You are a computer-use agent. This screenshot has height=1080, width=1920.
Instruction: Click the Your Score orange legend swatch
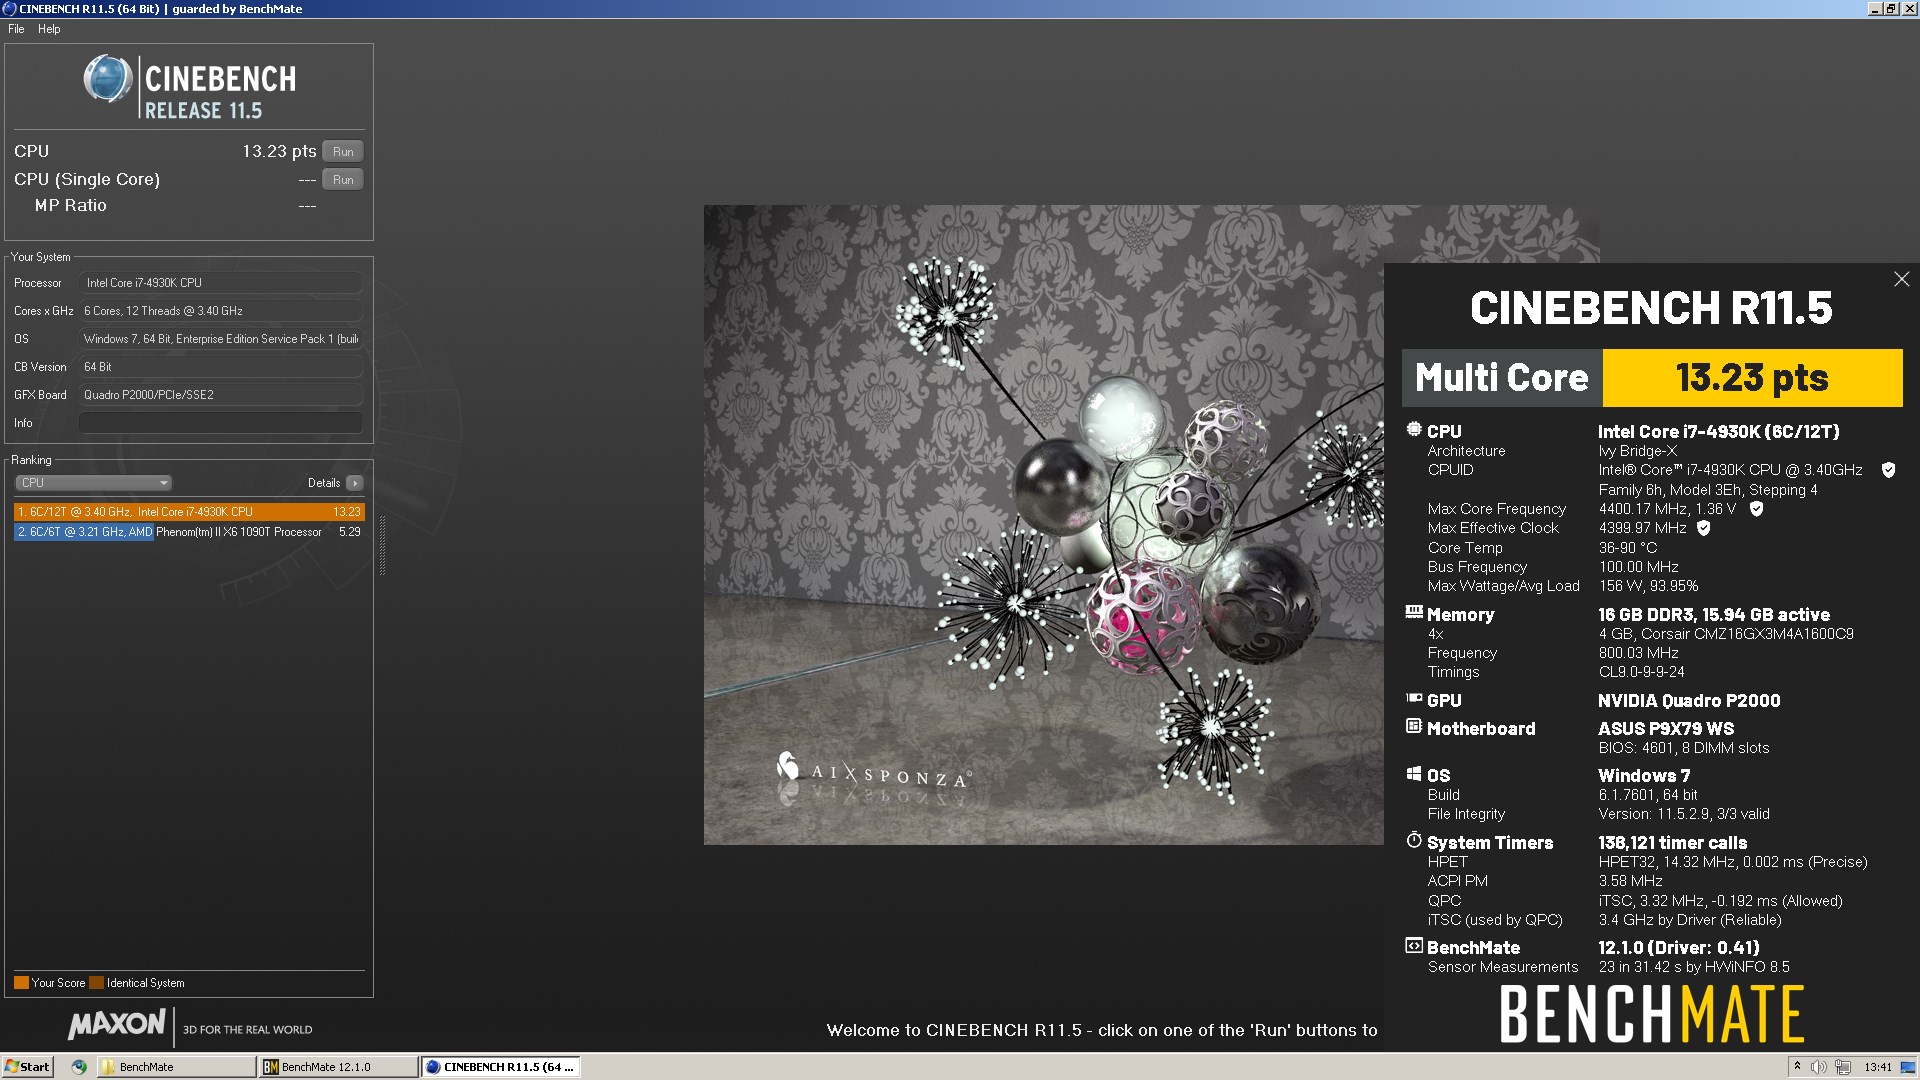pos(21,983)
